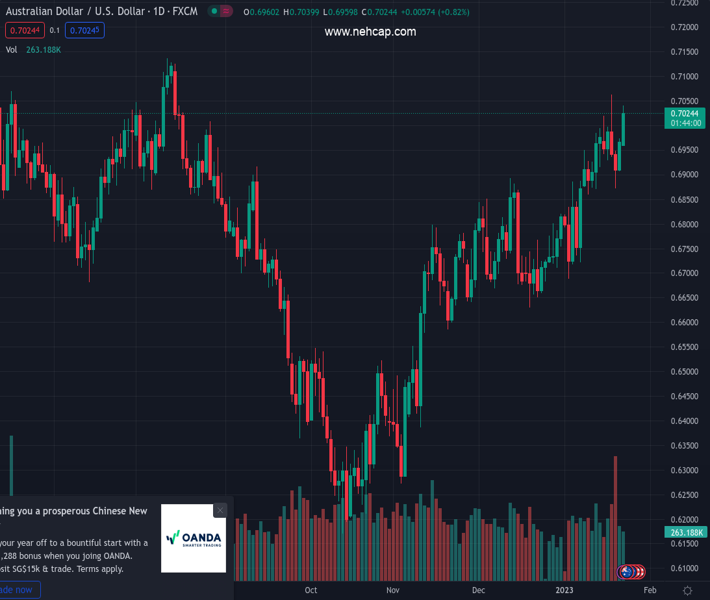Select the Dec label on time axis
Screen dimensions: 710x600
point(479,591)
